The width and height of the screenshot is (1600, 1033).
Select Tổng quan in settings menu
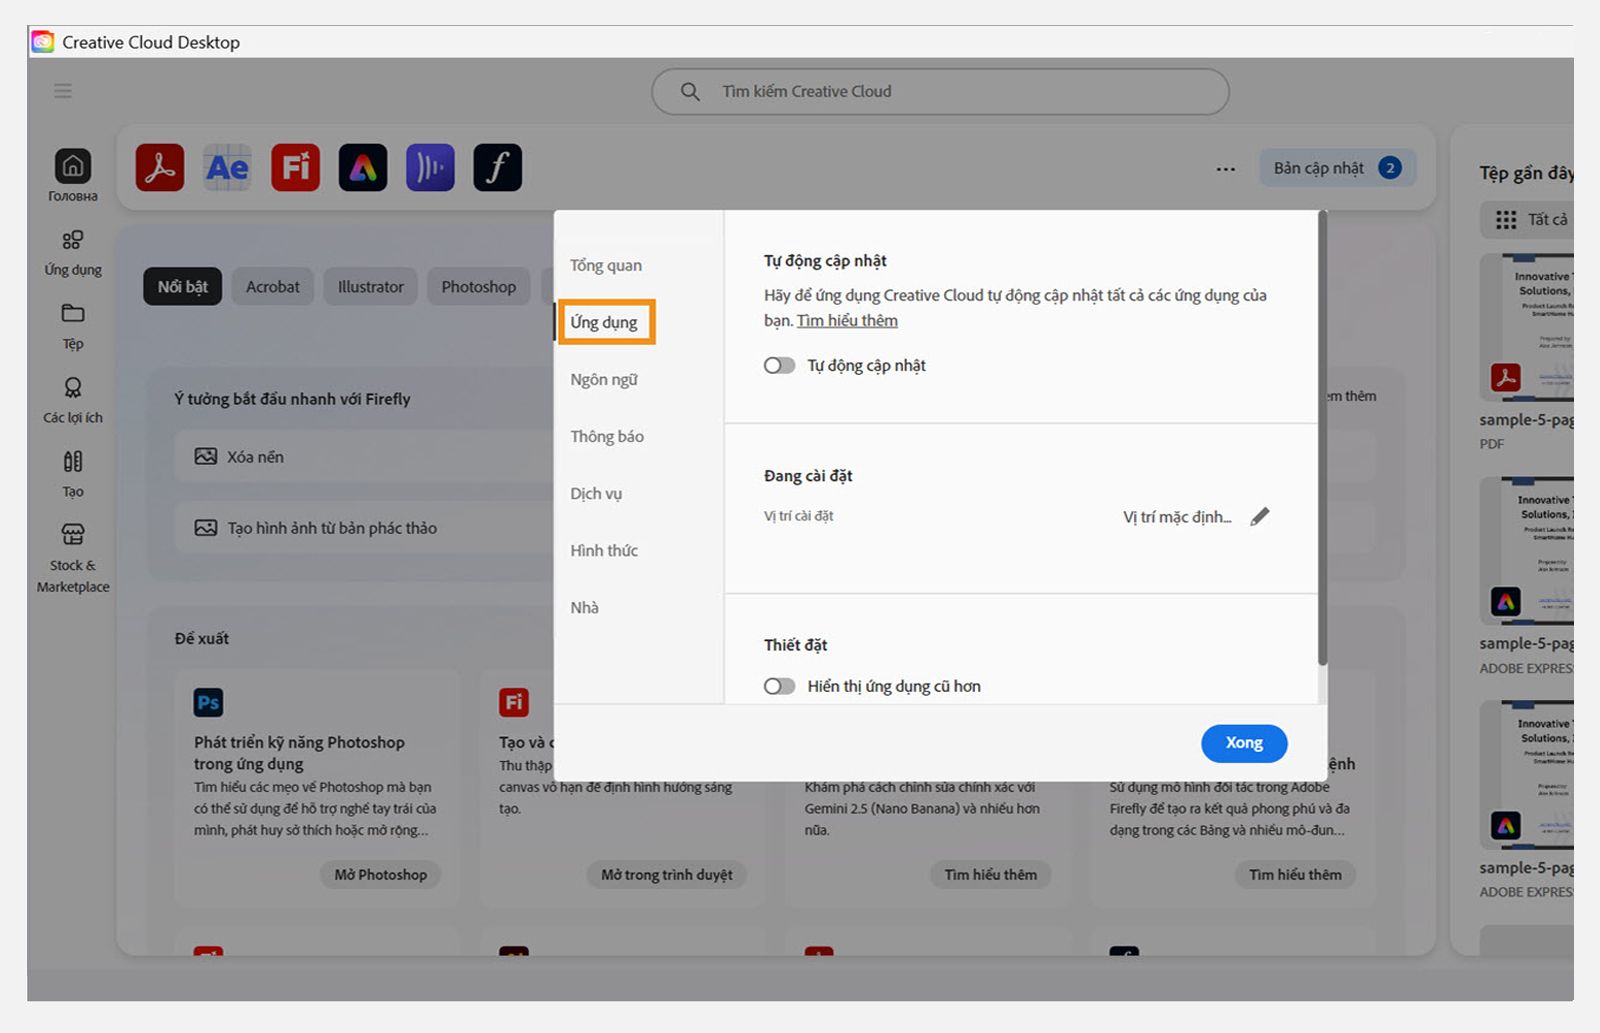[x=606, y=265]
